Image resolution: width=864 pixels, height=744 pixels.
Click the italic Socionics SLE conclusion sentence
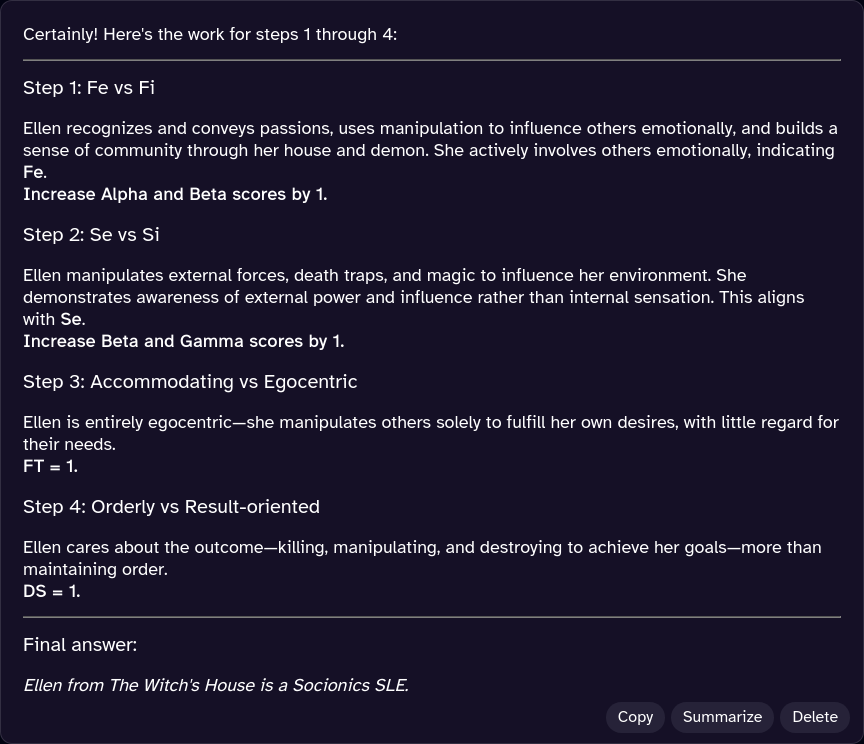[x=215, y=686]
